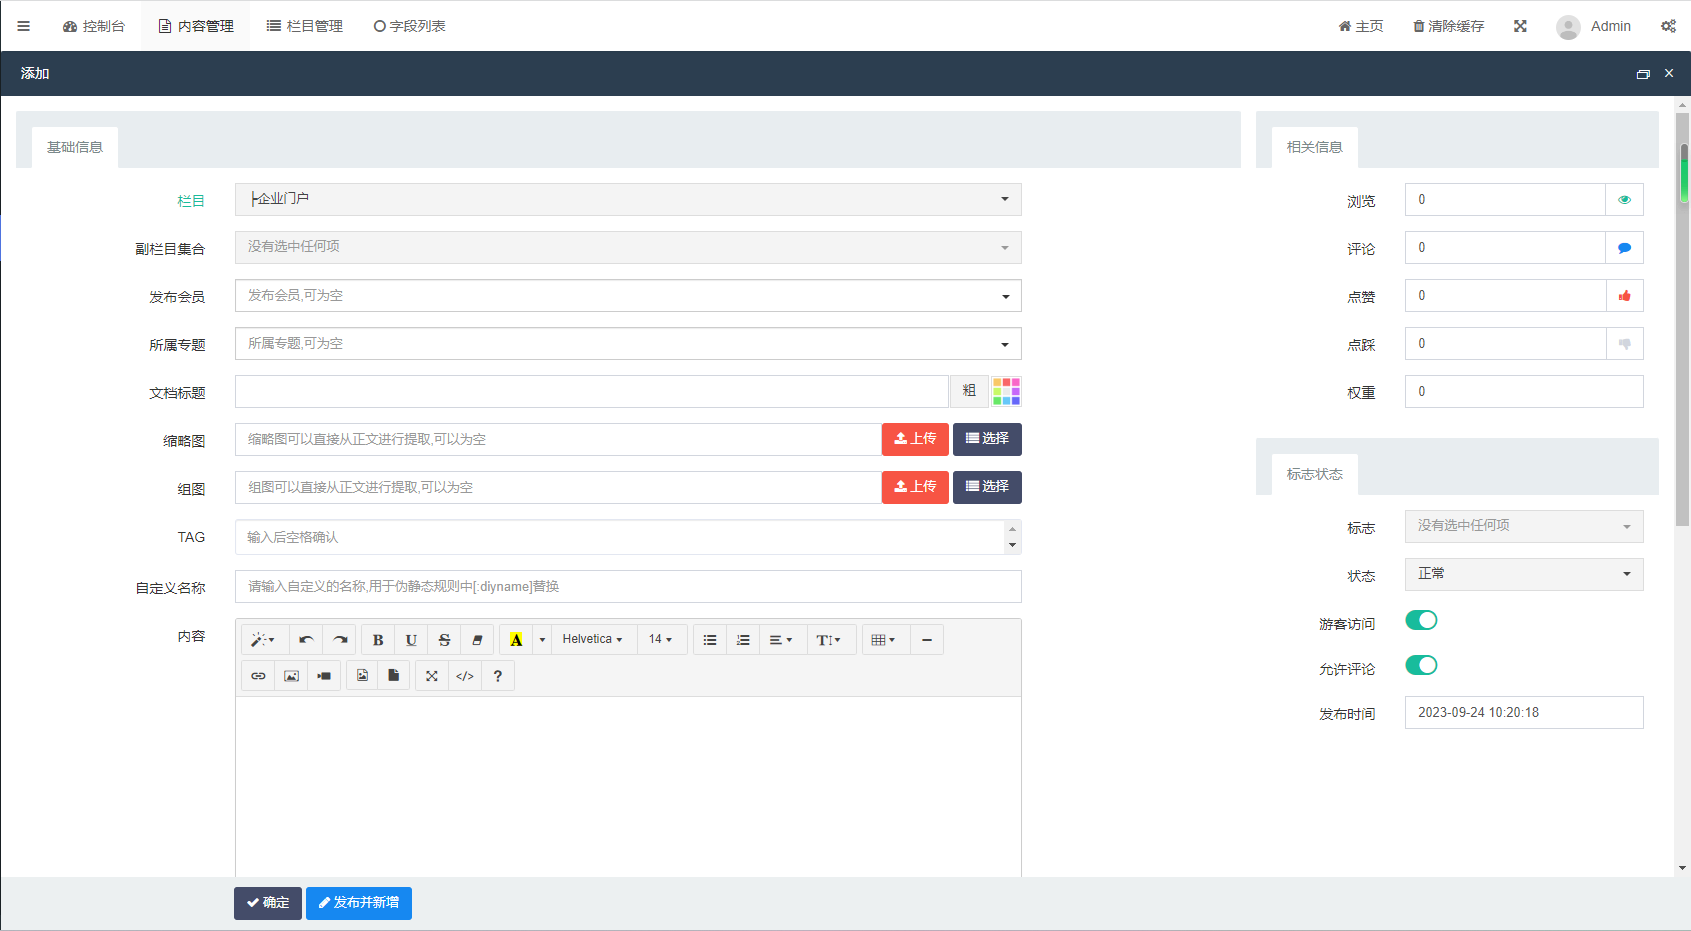Click the editor fullscreen icon

(432, 676)
